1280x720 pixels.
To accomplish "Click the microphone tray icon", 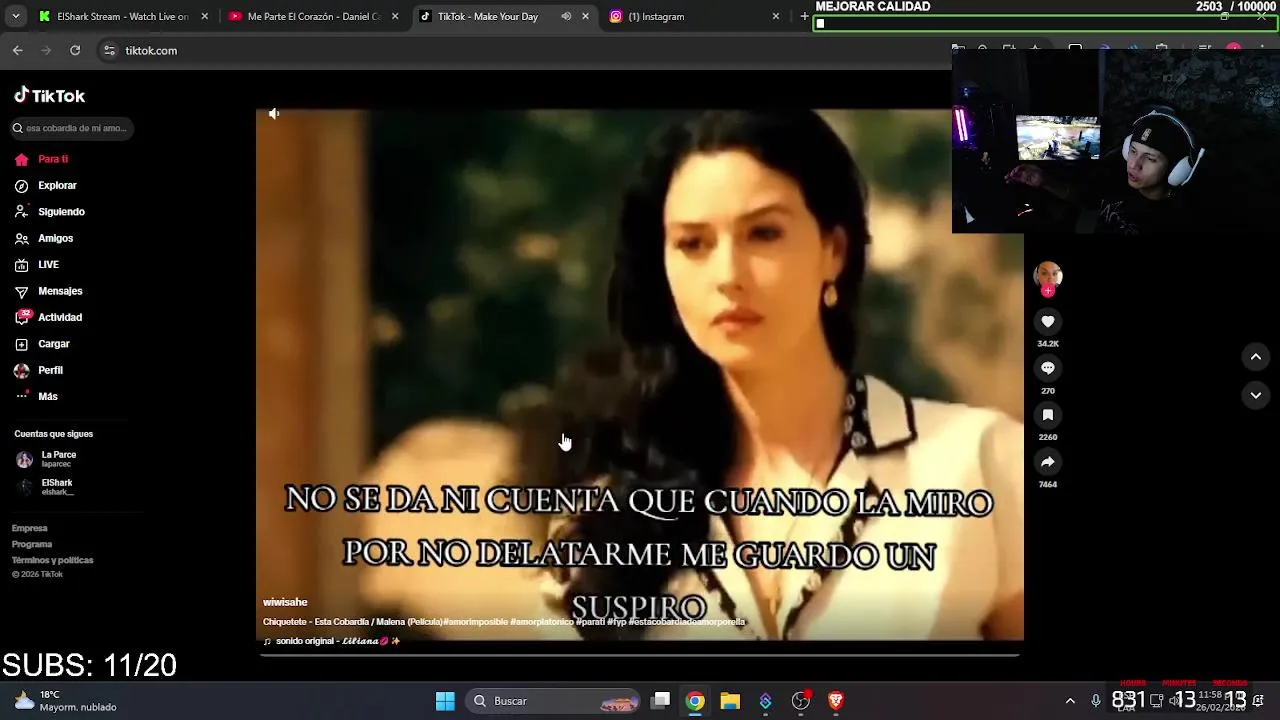I will tap(1096, 701).
